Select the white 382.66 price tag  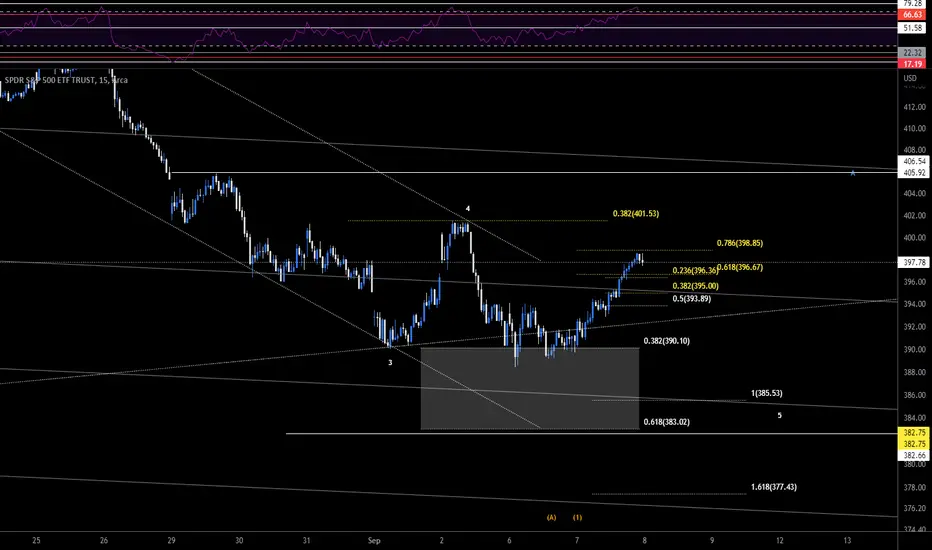click(915, 455)
